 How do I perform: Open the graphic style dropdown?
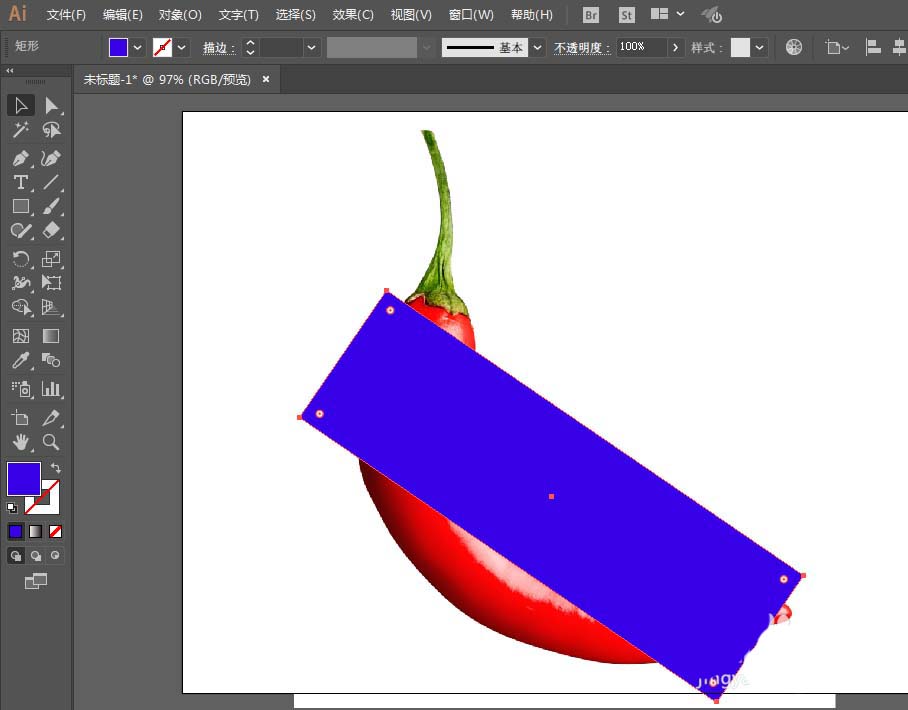(x=759, y=47)
